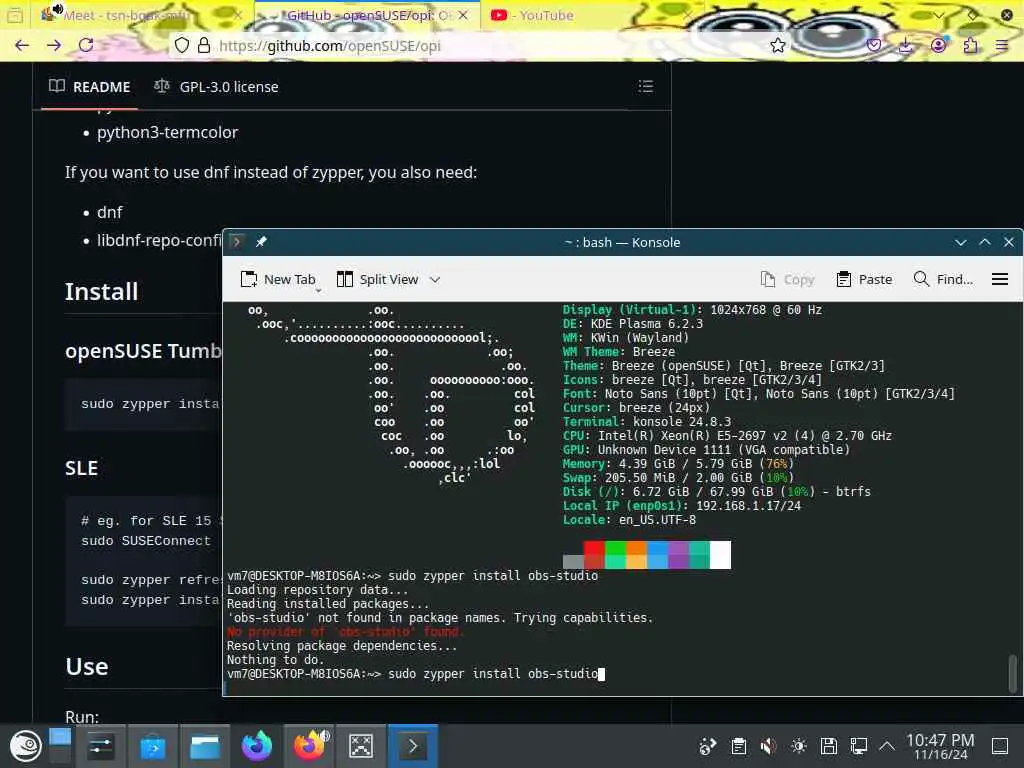Image resolution: width=1024 pixels, height=768 pixels.
Task: Bookmark this page with the star icon
Action: (x=777, y=45)
